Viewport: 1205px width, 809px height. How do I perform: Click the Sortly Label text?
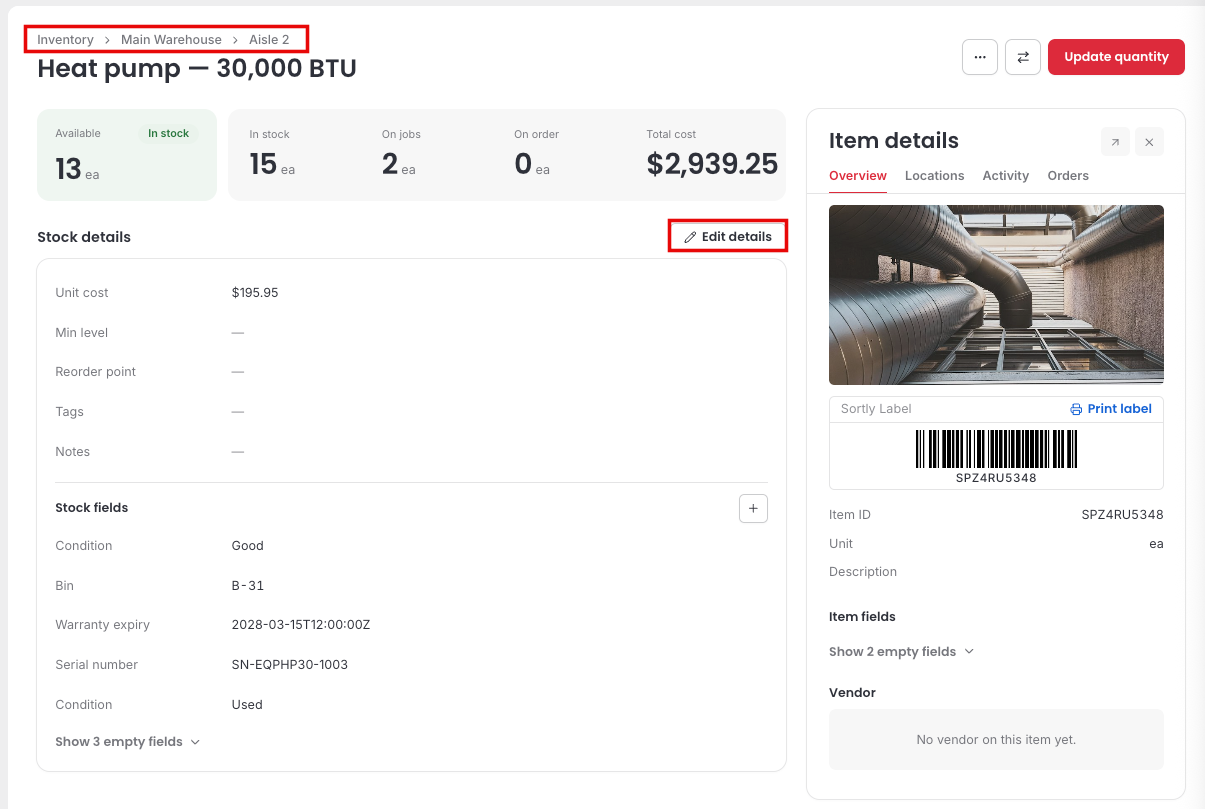click(876, 409)
